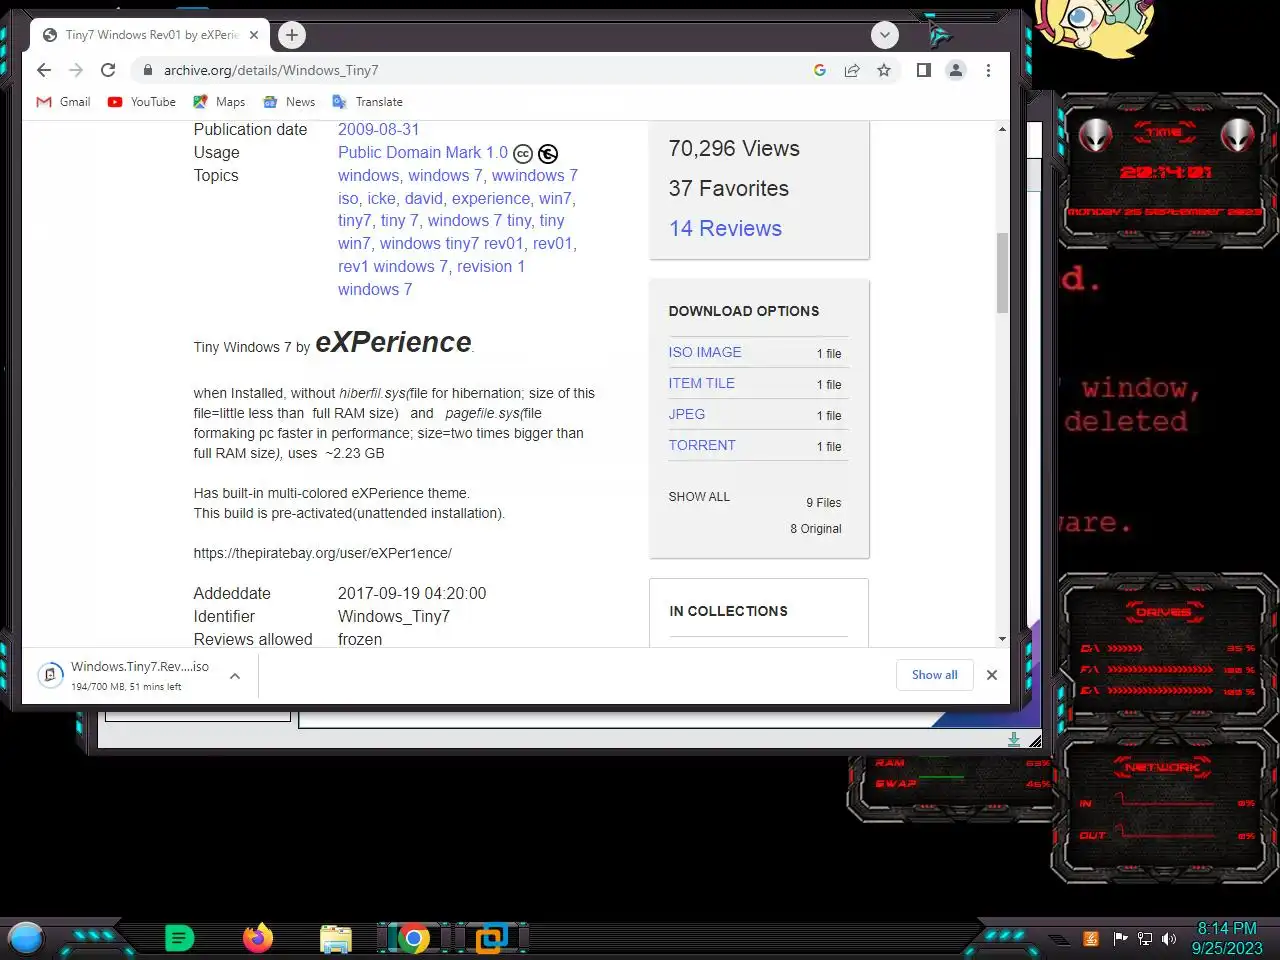Go back to the previous page
The width and height of the screenshot is (1280, 960).
click(x=43, y=70)
